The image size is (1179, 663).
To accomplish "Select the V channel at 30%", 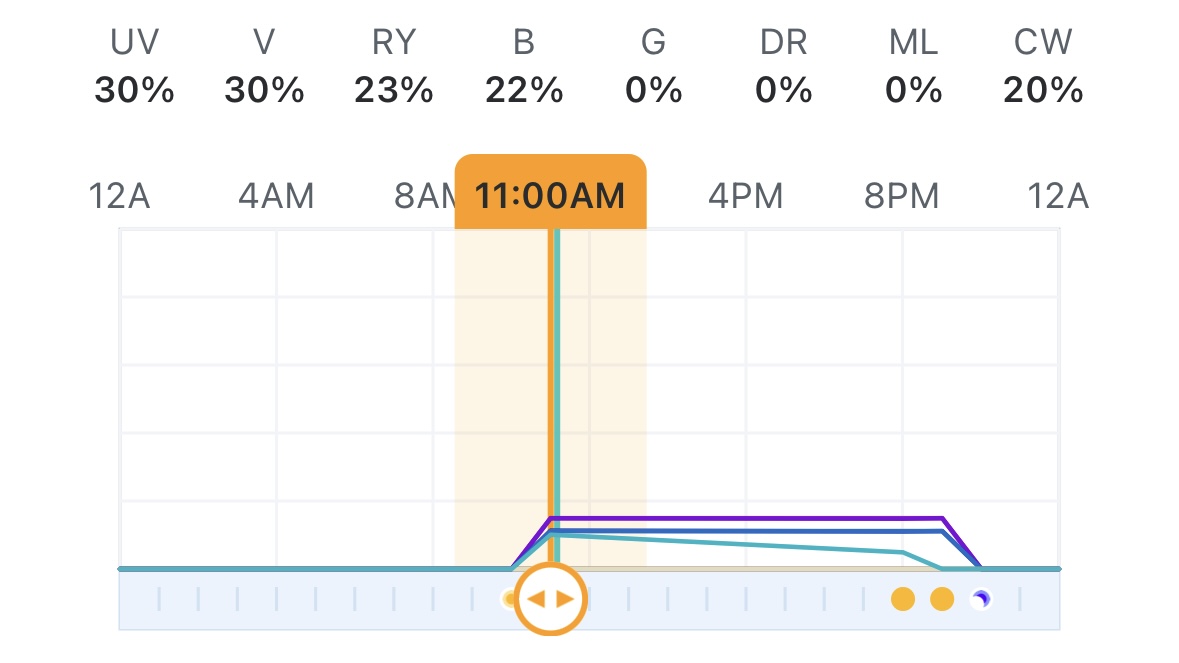I will tap(264, 70).
